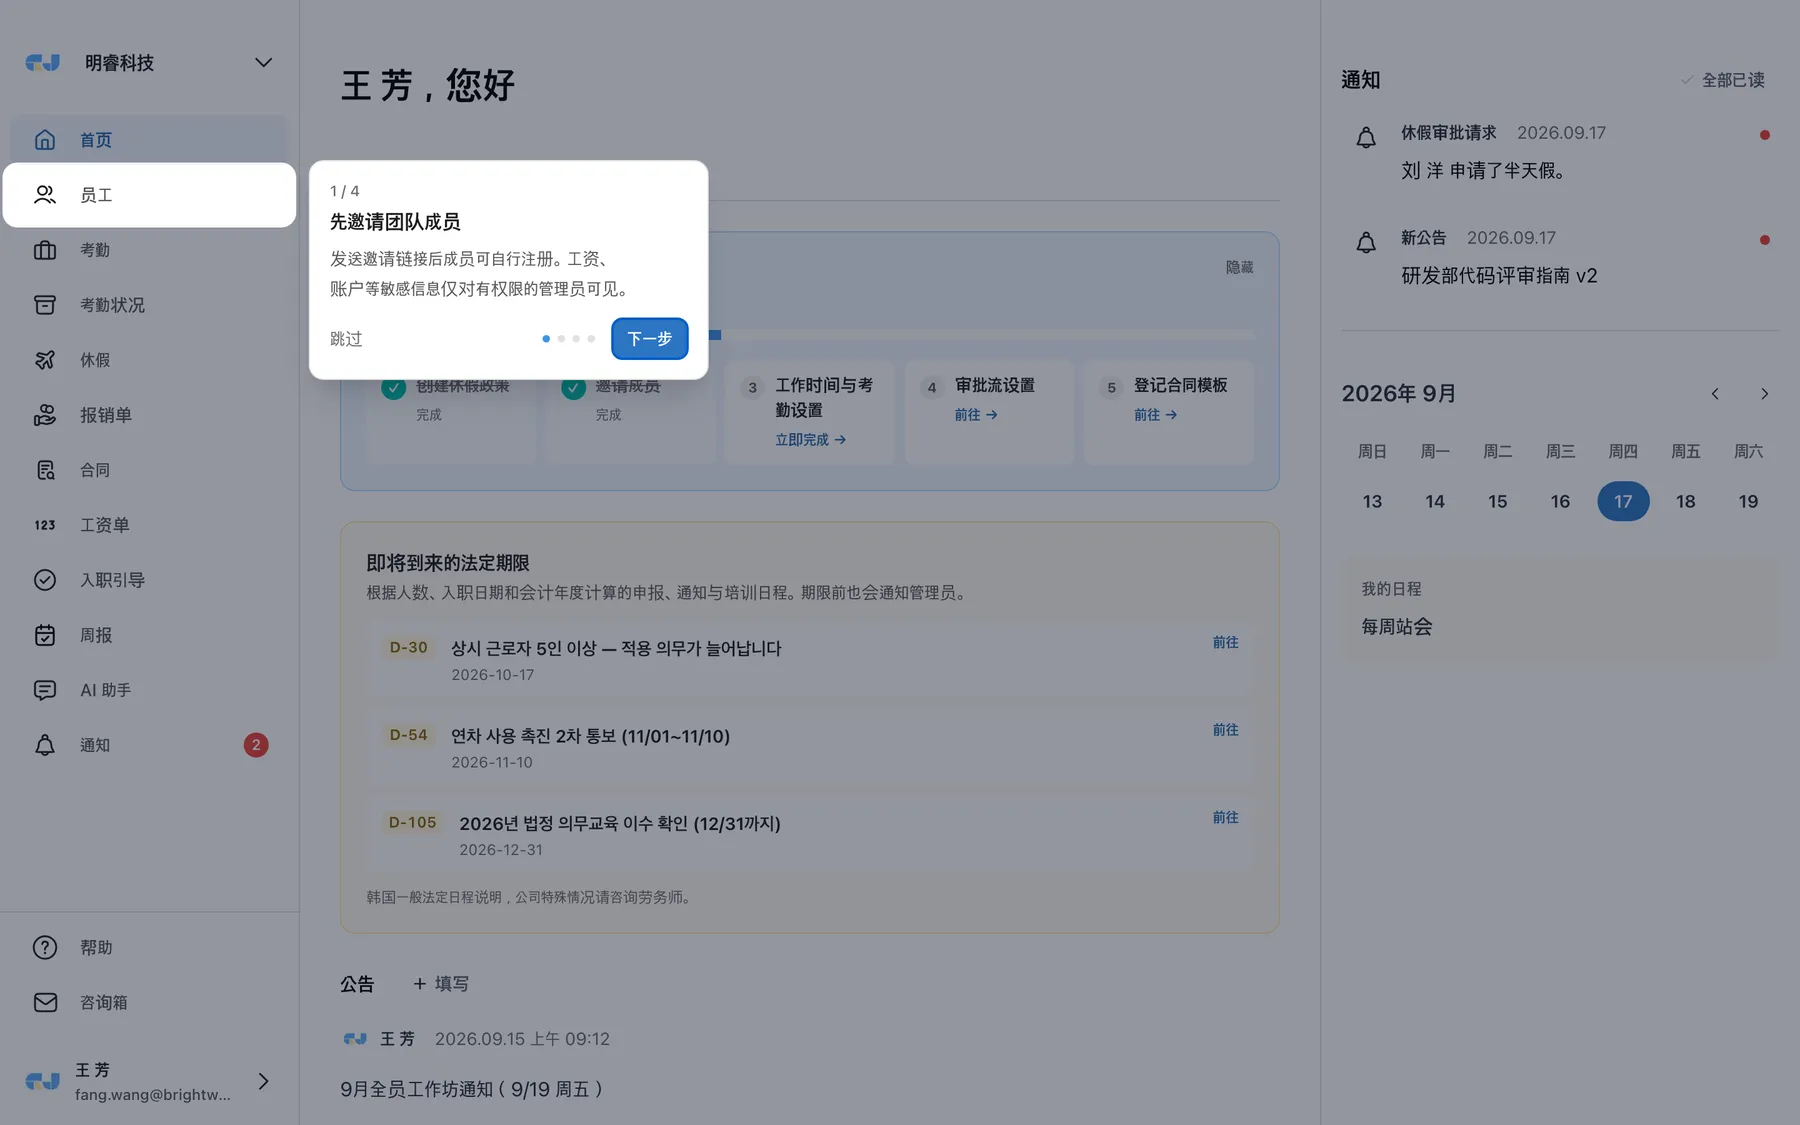Open the 报销单 expense icon

[45, 415]
